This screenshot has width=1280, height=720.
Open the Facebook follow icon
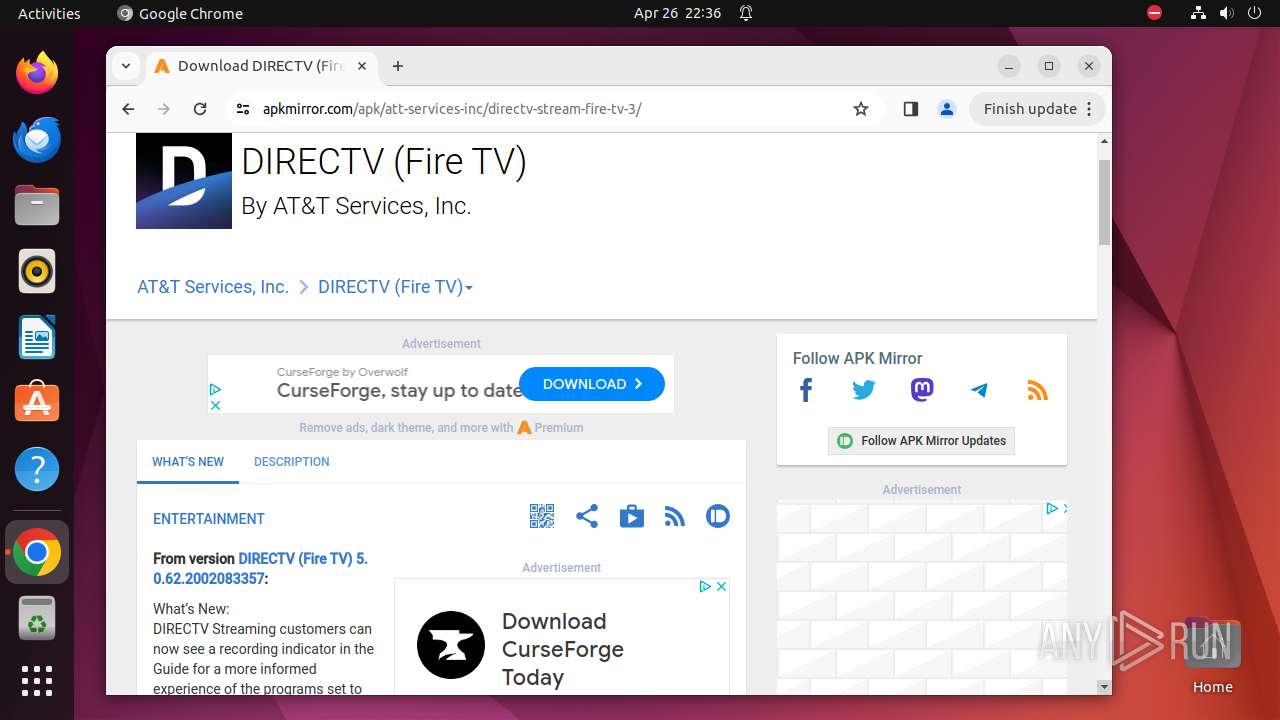806,390
